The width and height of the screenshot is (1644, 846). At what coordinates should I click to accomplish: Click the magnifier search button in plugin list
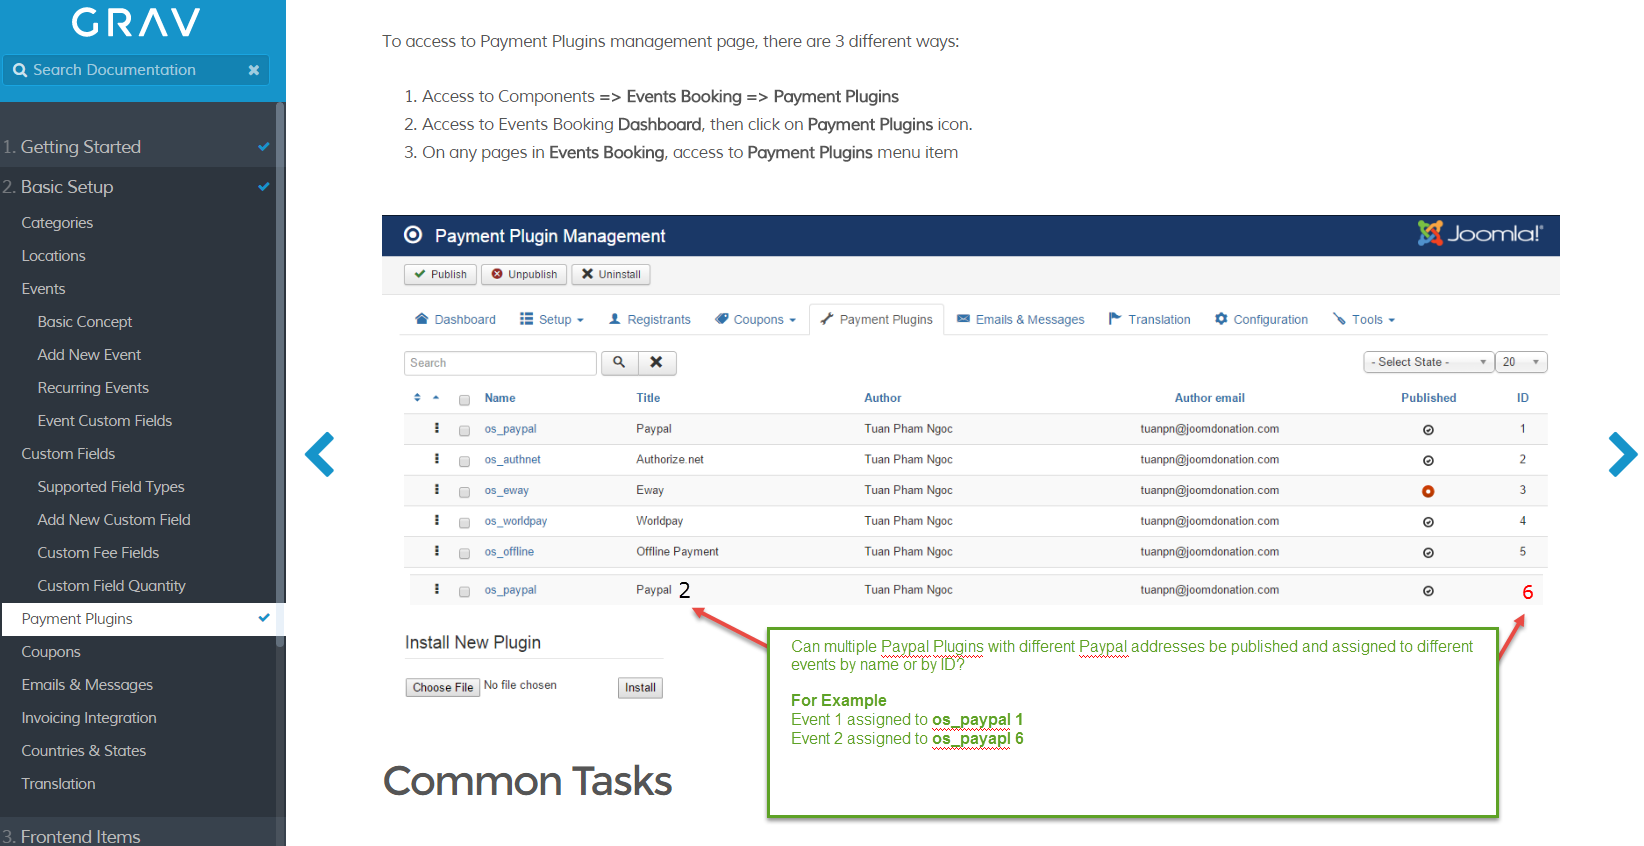pos(619,362)
